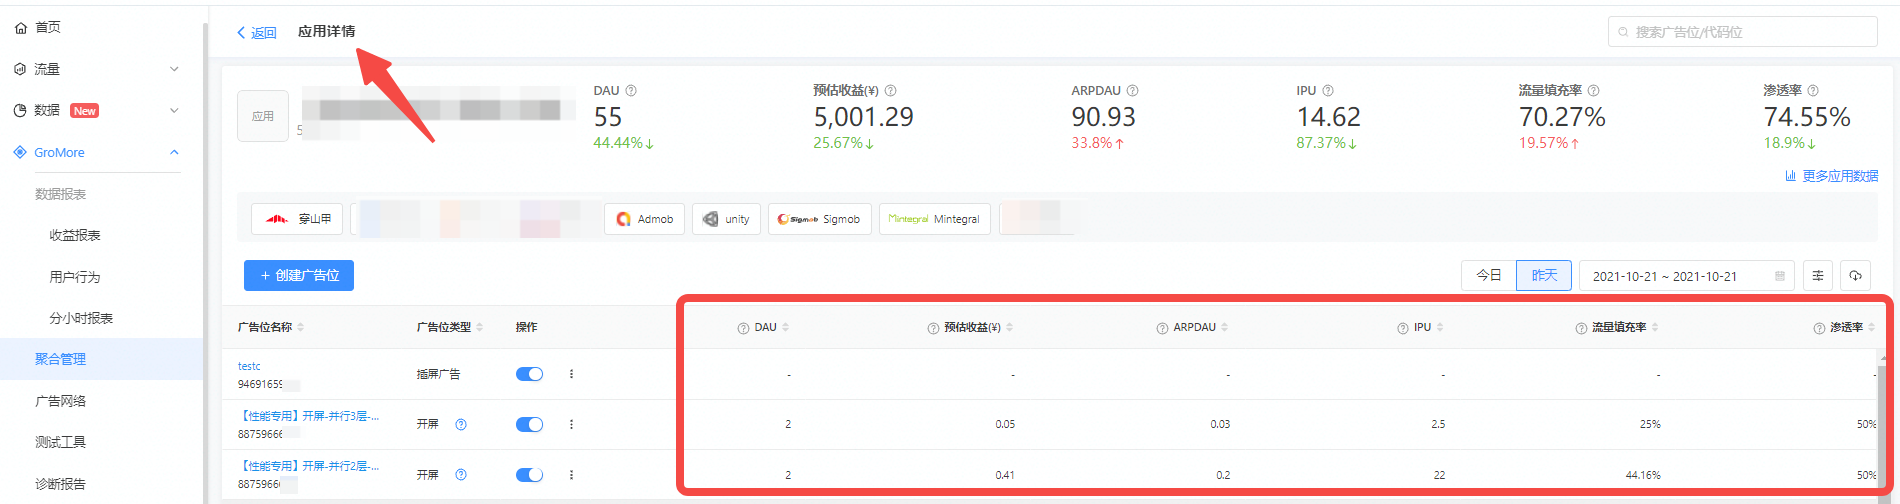Click the cloud download export icon
Viewport: 1900px width, 504px height.
click(1855, 276)
